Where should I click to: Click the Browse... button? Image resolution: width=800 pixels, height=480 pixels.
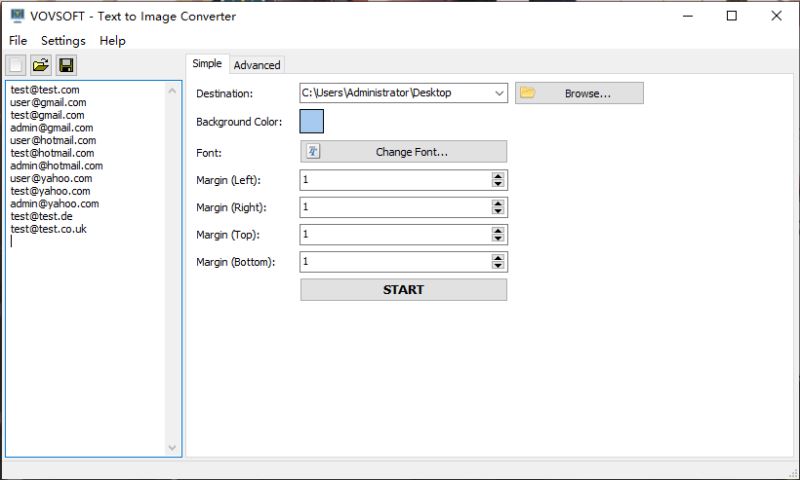tap(579, 93)
